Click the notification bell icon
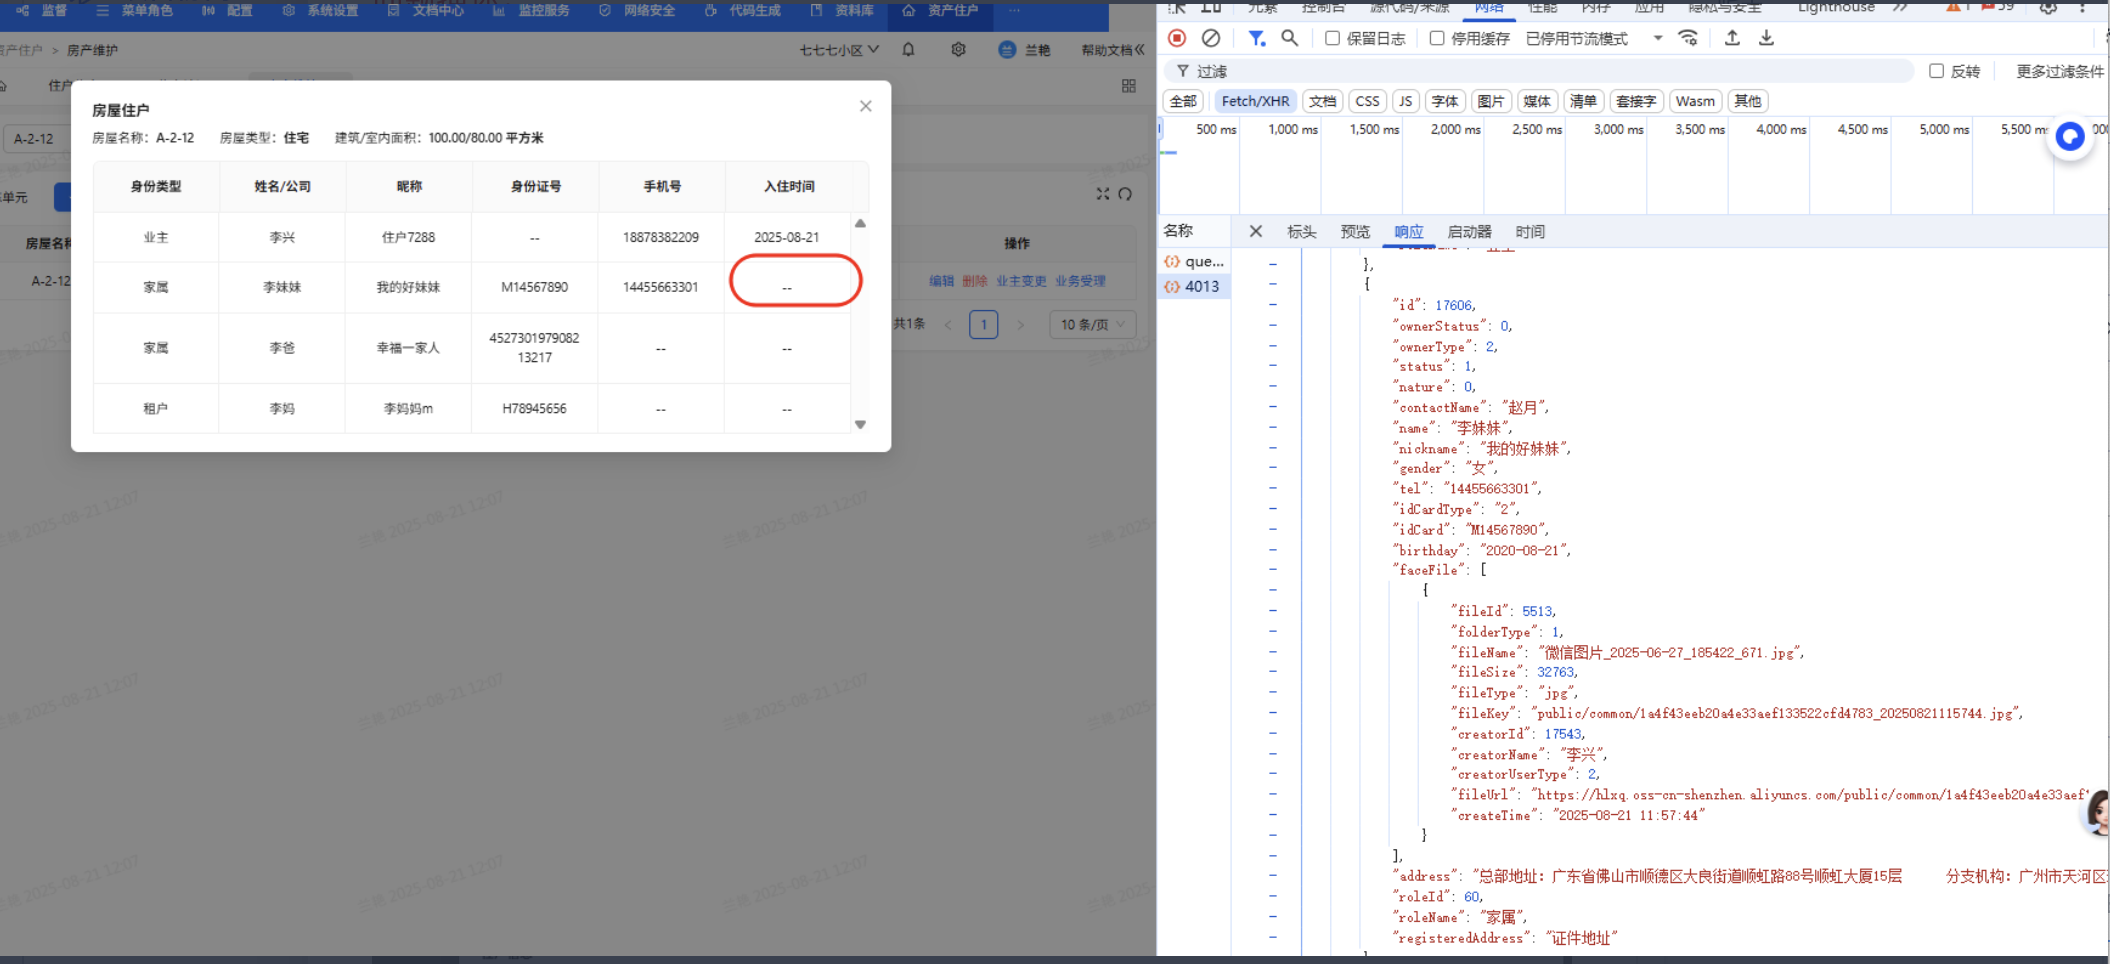 [x=908, y=50]
